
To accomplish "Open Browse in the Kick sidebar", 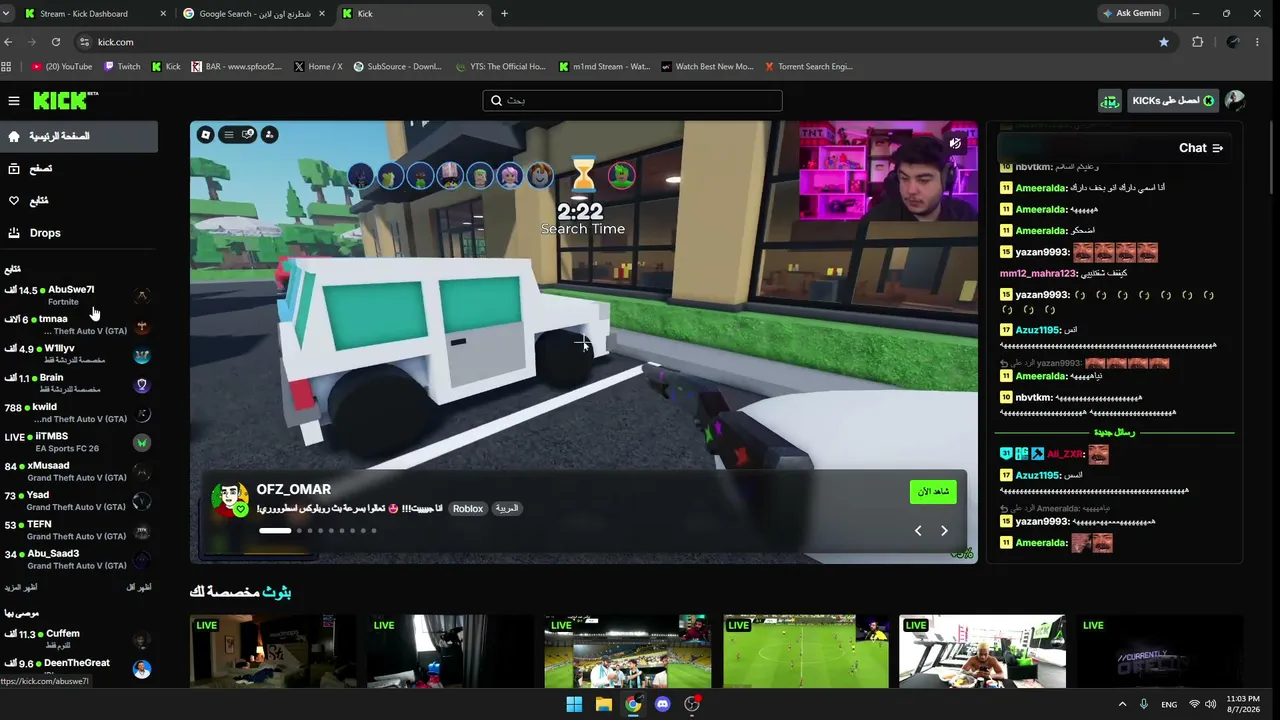I will coord(79,168).
